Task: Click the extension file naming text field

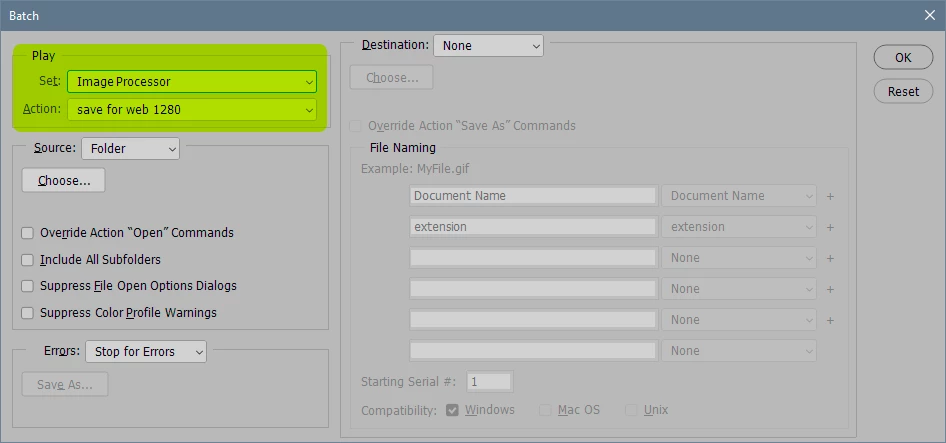Action: coord(533,227)
